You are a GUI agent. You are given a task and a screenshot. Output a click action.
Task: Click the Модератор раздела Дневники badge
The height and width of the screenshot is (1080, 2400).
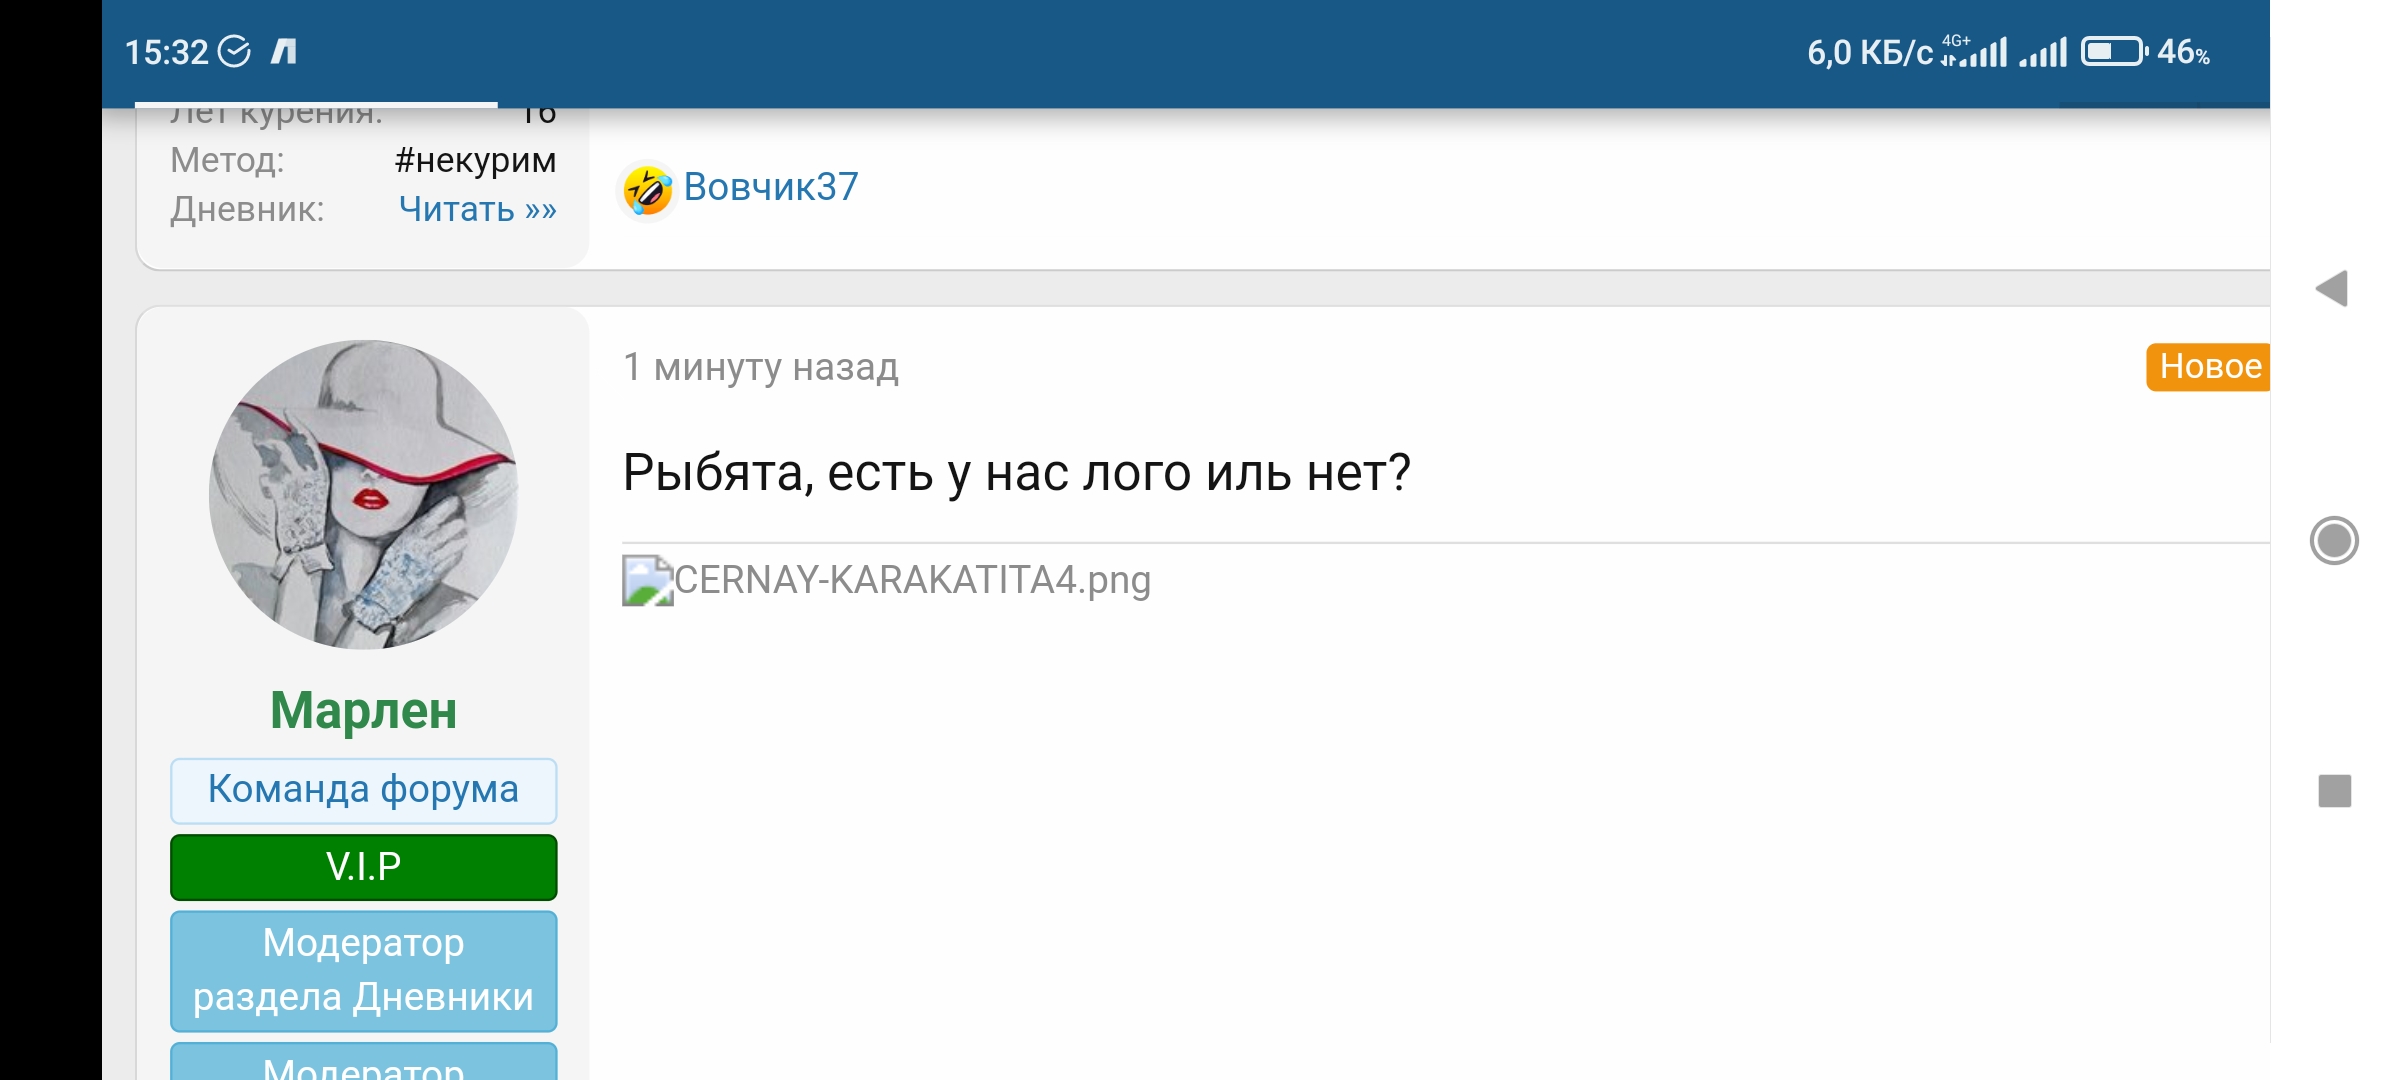tap(363, 970)
